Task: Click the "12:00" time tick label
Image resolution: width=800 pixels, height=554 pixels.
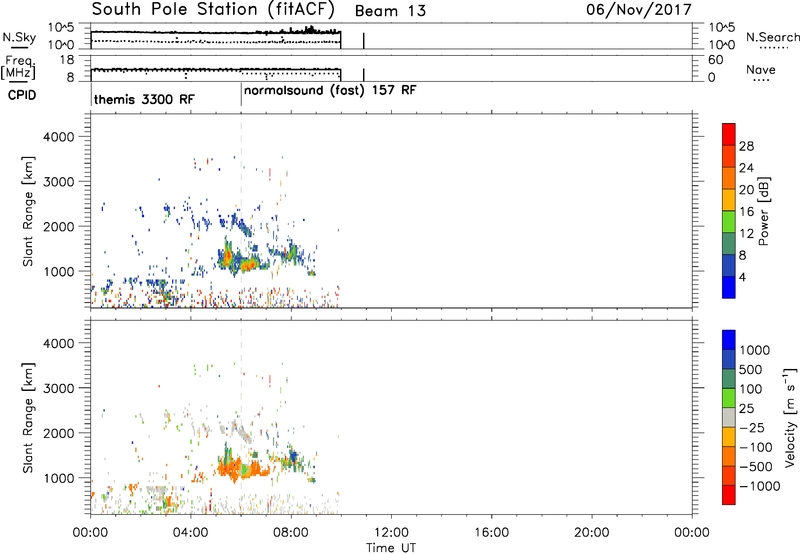Action: [x=391, y=533]
